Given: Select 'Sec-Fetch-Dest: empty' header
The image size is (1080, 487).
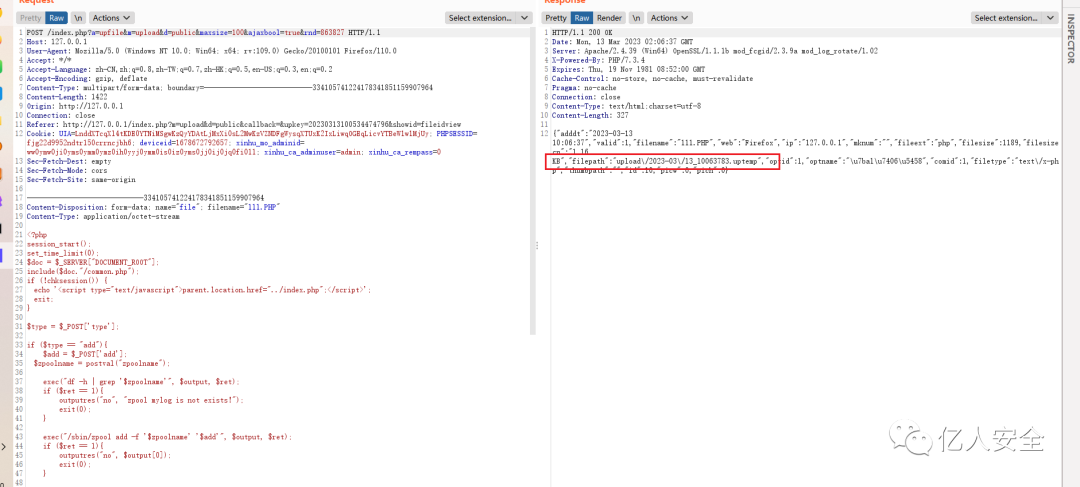Looking at the screenshot, I should 69,161.
